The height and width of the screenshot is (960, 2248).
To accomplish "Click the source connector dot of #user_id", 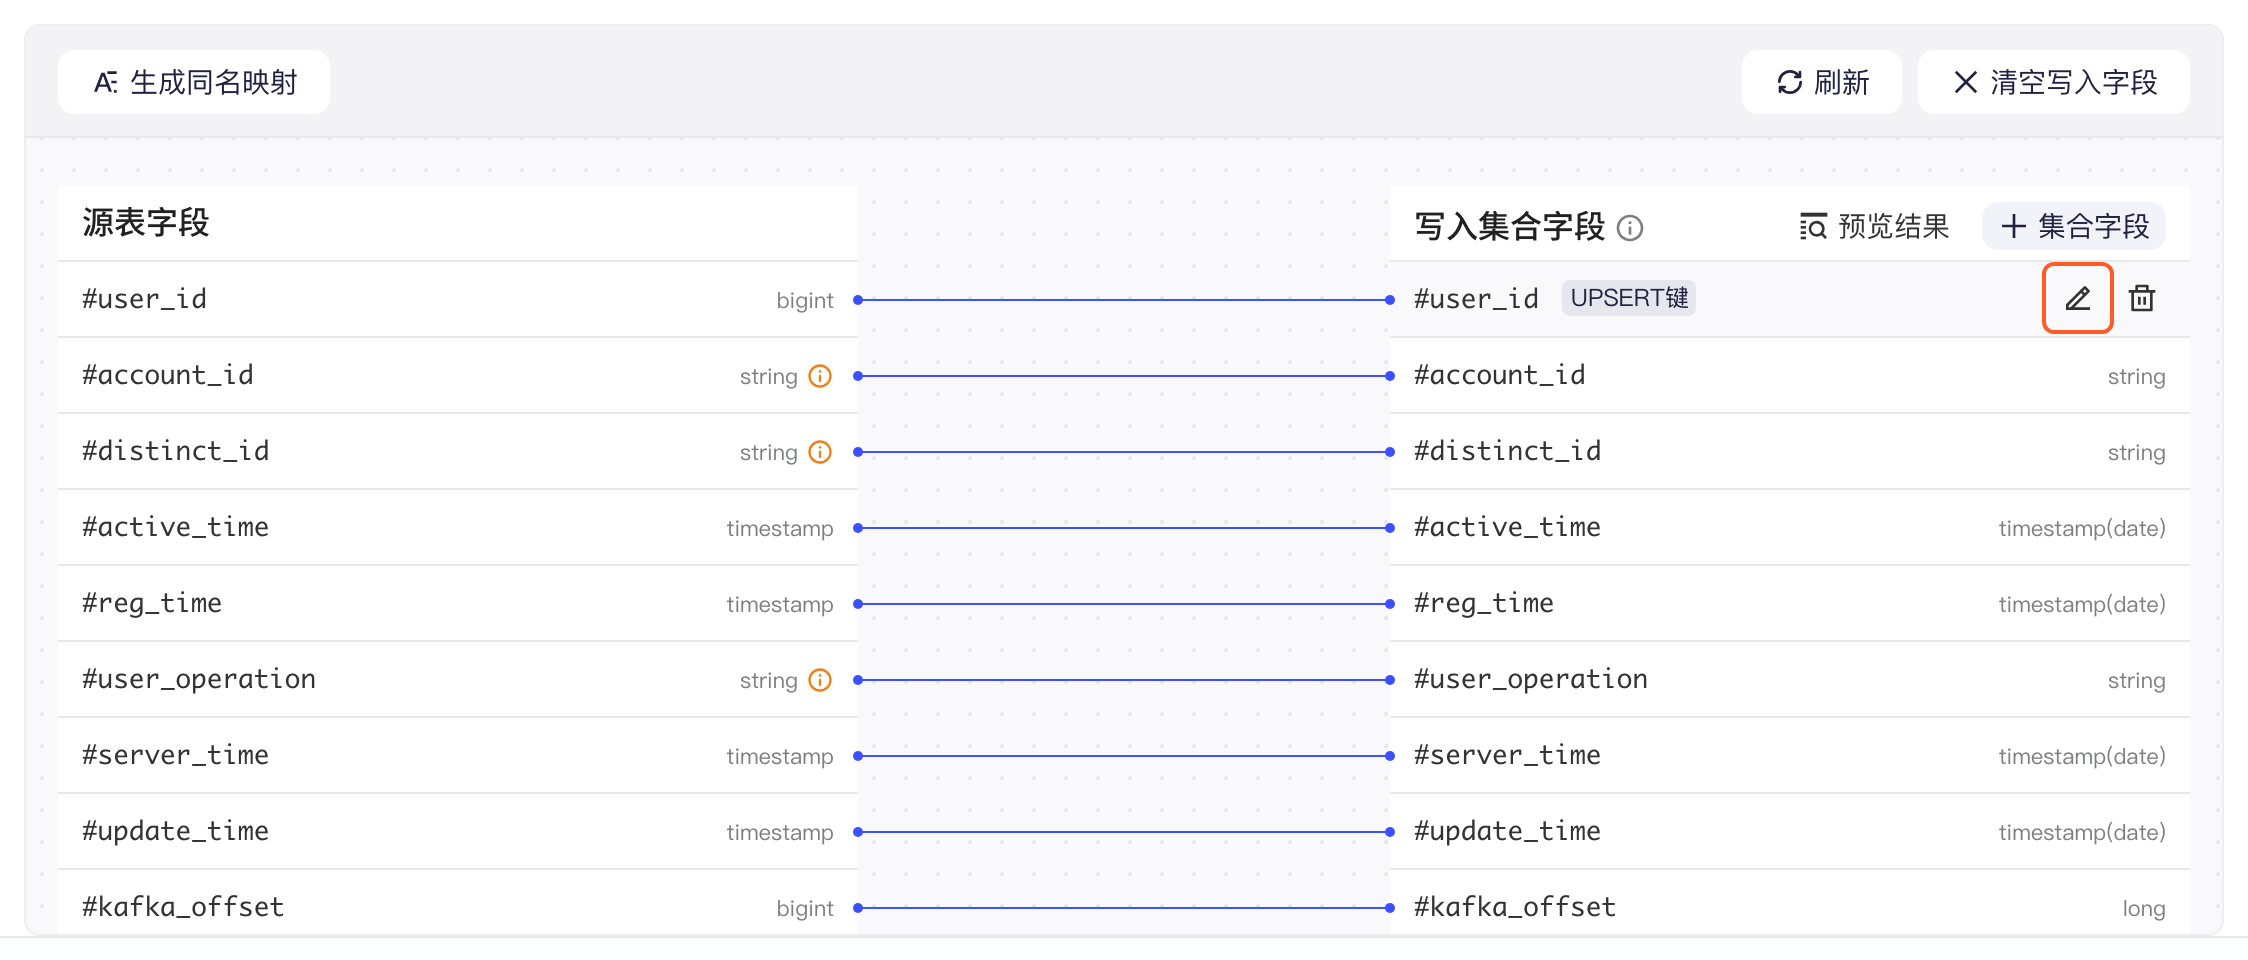I will click(x=858, y=300).
